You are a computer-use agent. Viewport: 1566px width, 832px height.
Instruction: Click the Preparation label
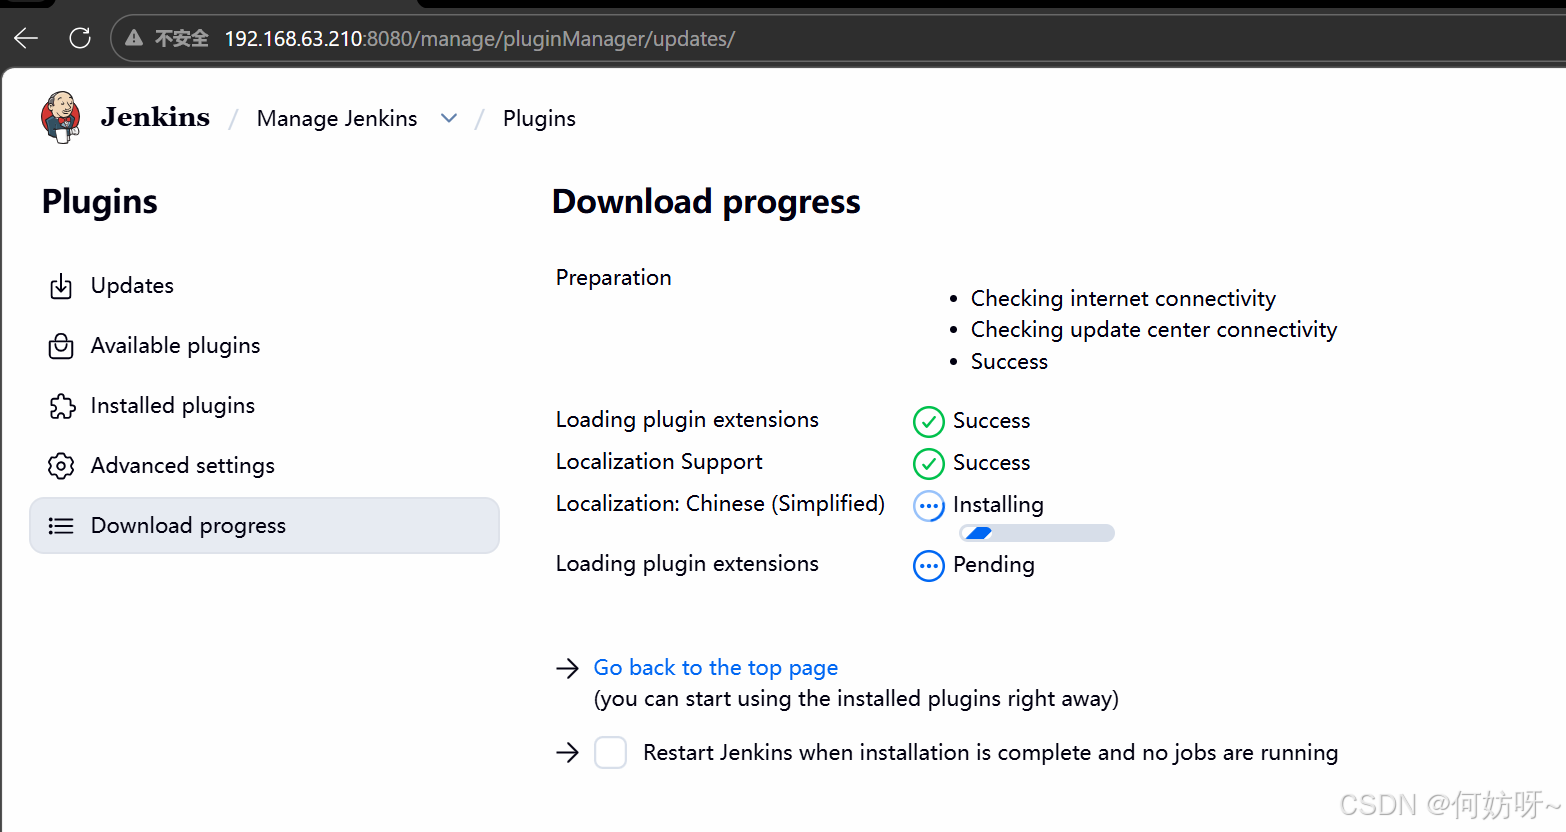614,277
